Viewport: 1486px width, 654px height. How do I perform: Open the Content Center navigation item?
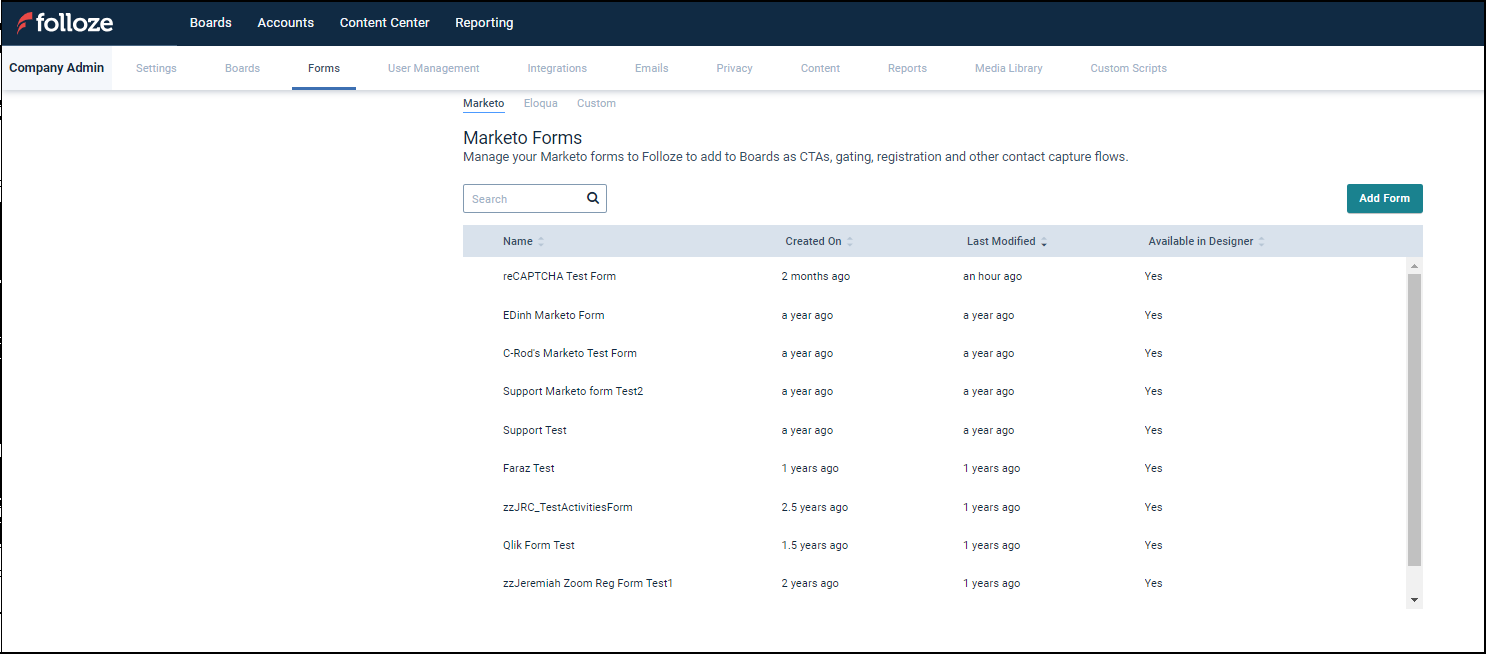384,23
